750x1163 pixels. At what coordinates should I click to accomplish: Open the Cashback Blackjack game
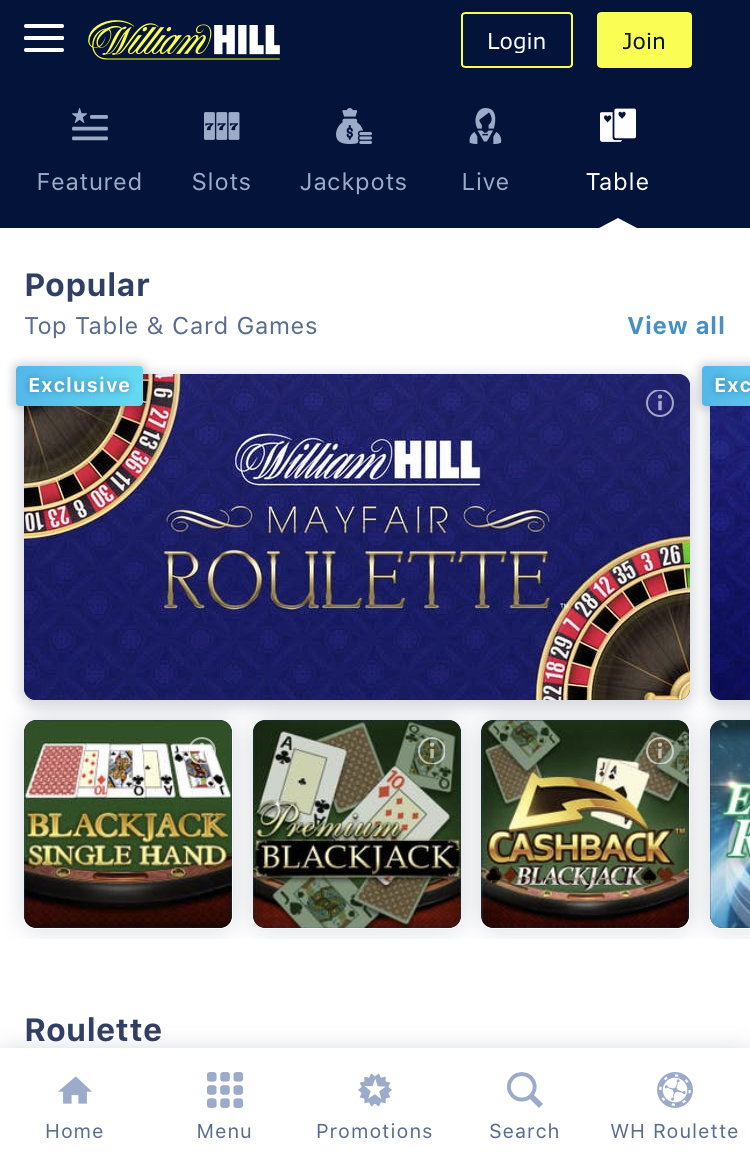point(585,824)
